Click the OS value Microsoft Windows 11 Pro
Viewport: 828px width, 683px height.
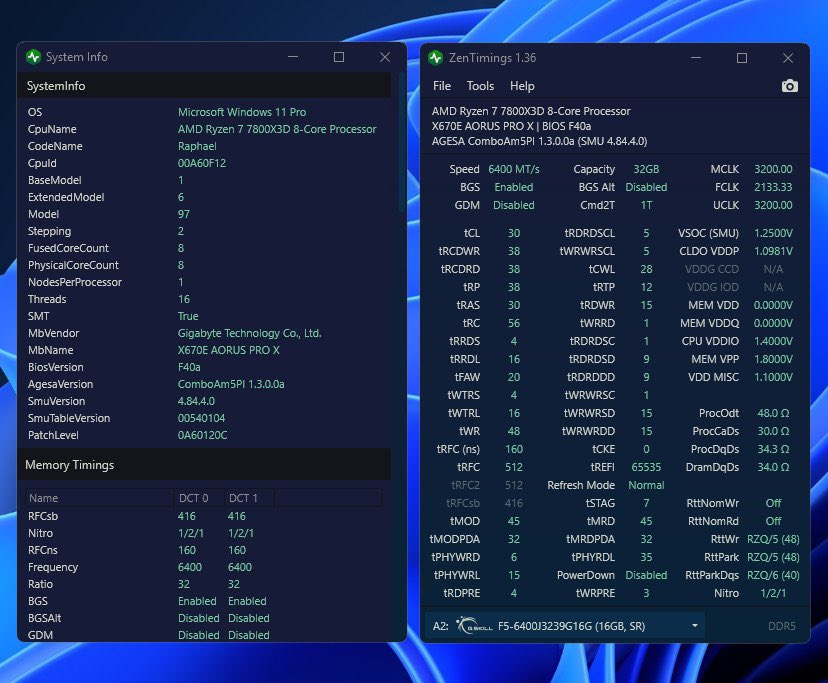(x=242, y=112)
